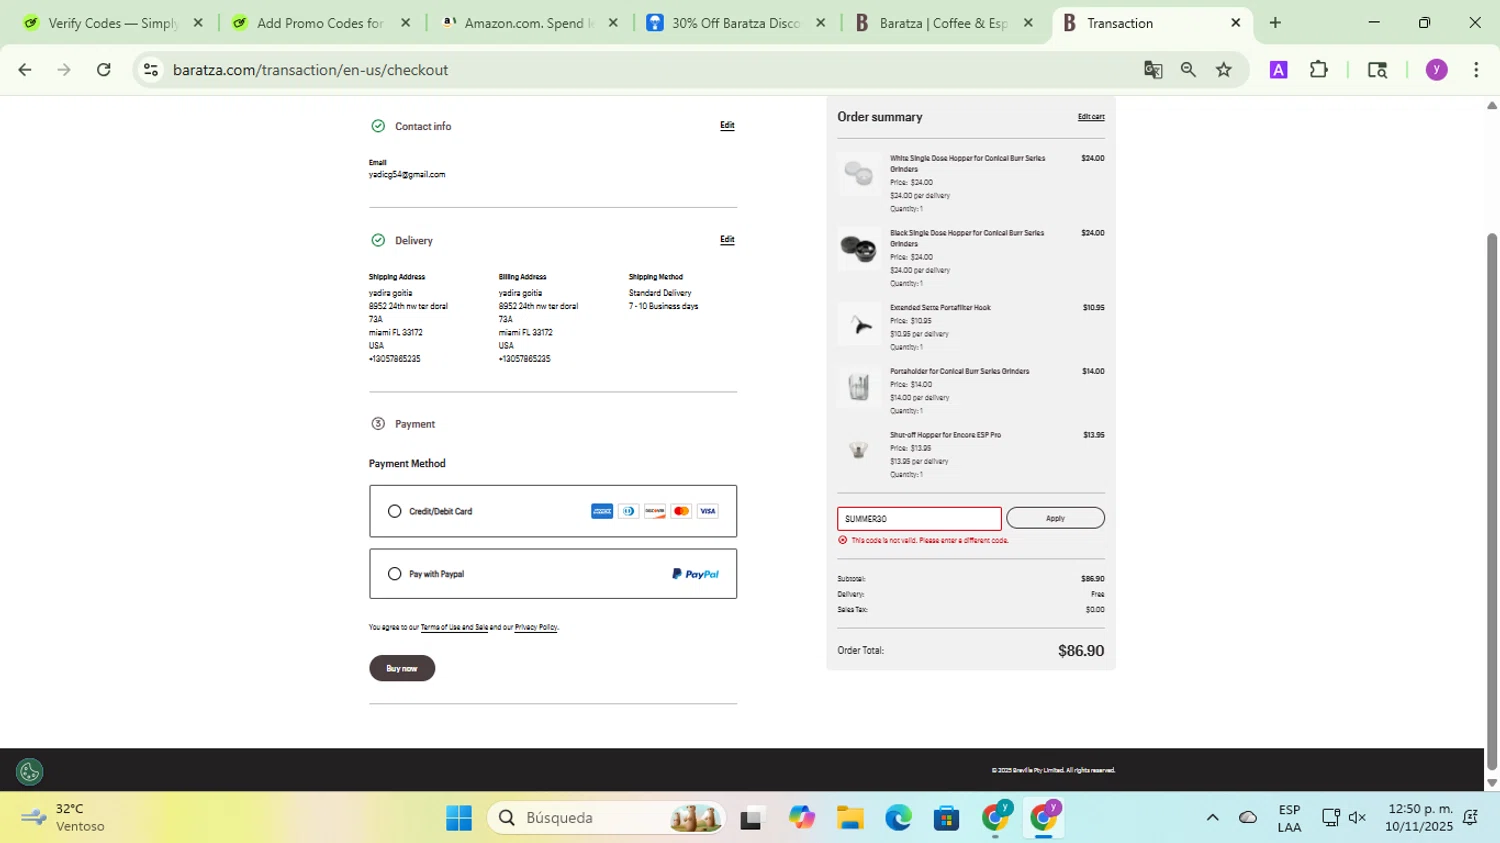The width and height of the screenshot is (1500, 843).
Task: Open site information icon in address bar
Action: click(x=151, y=70)
